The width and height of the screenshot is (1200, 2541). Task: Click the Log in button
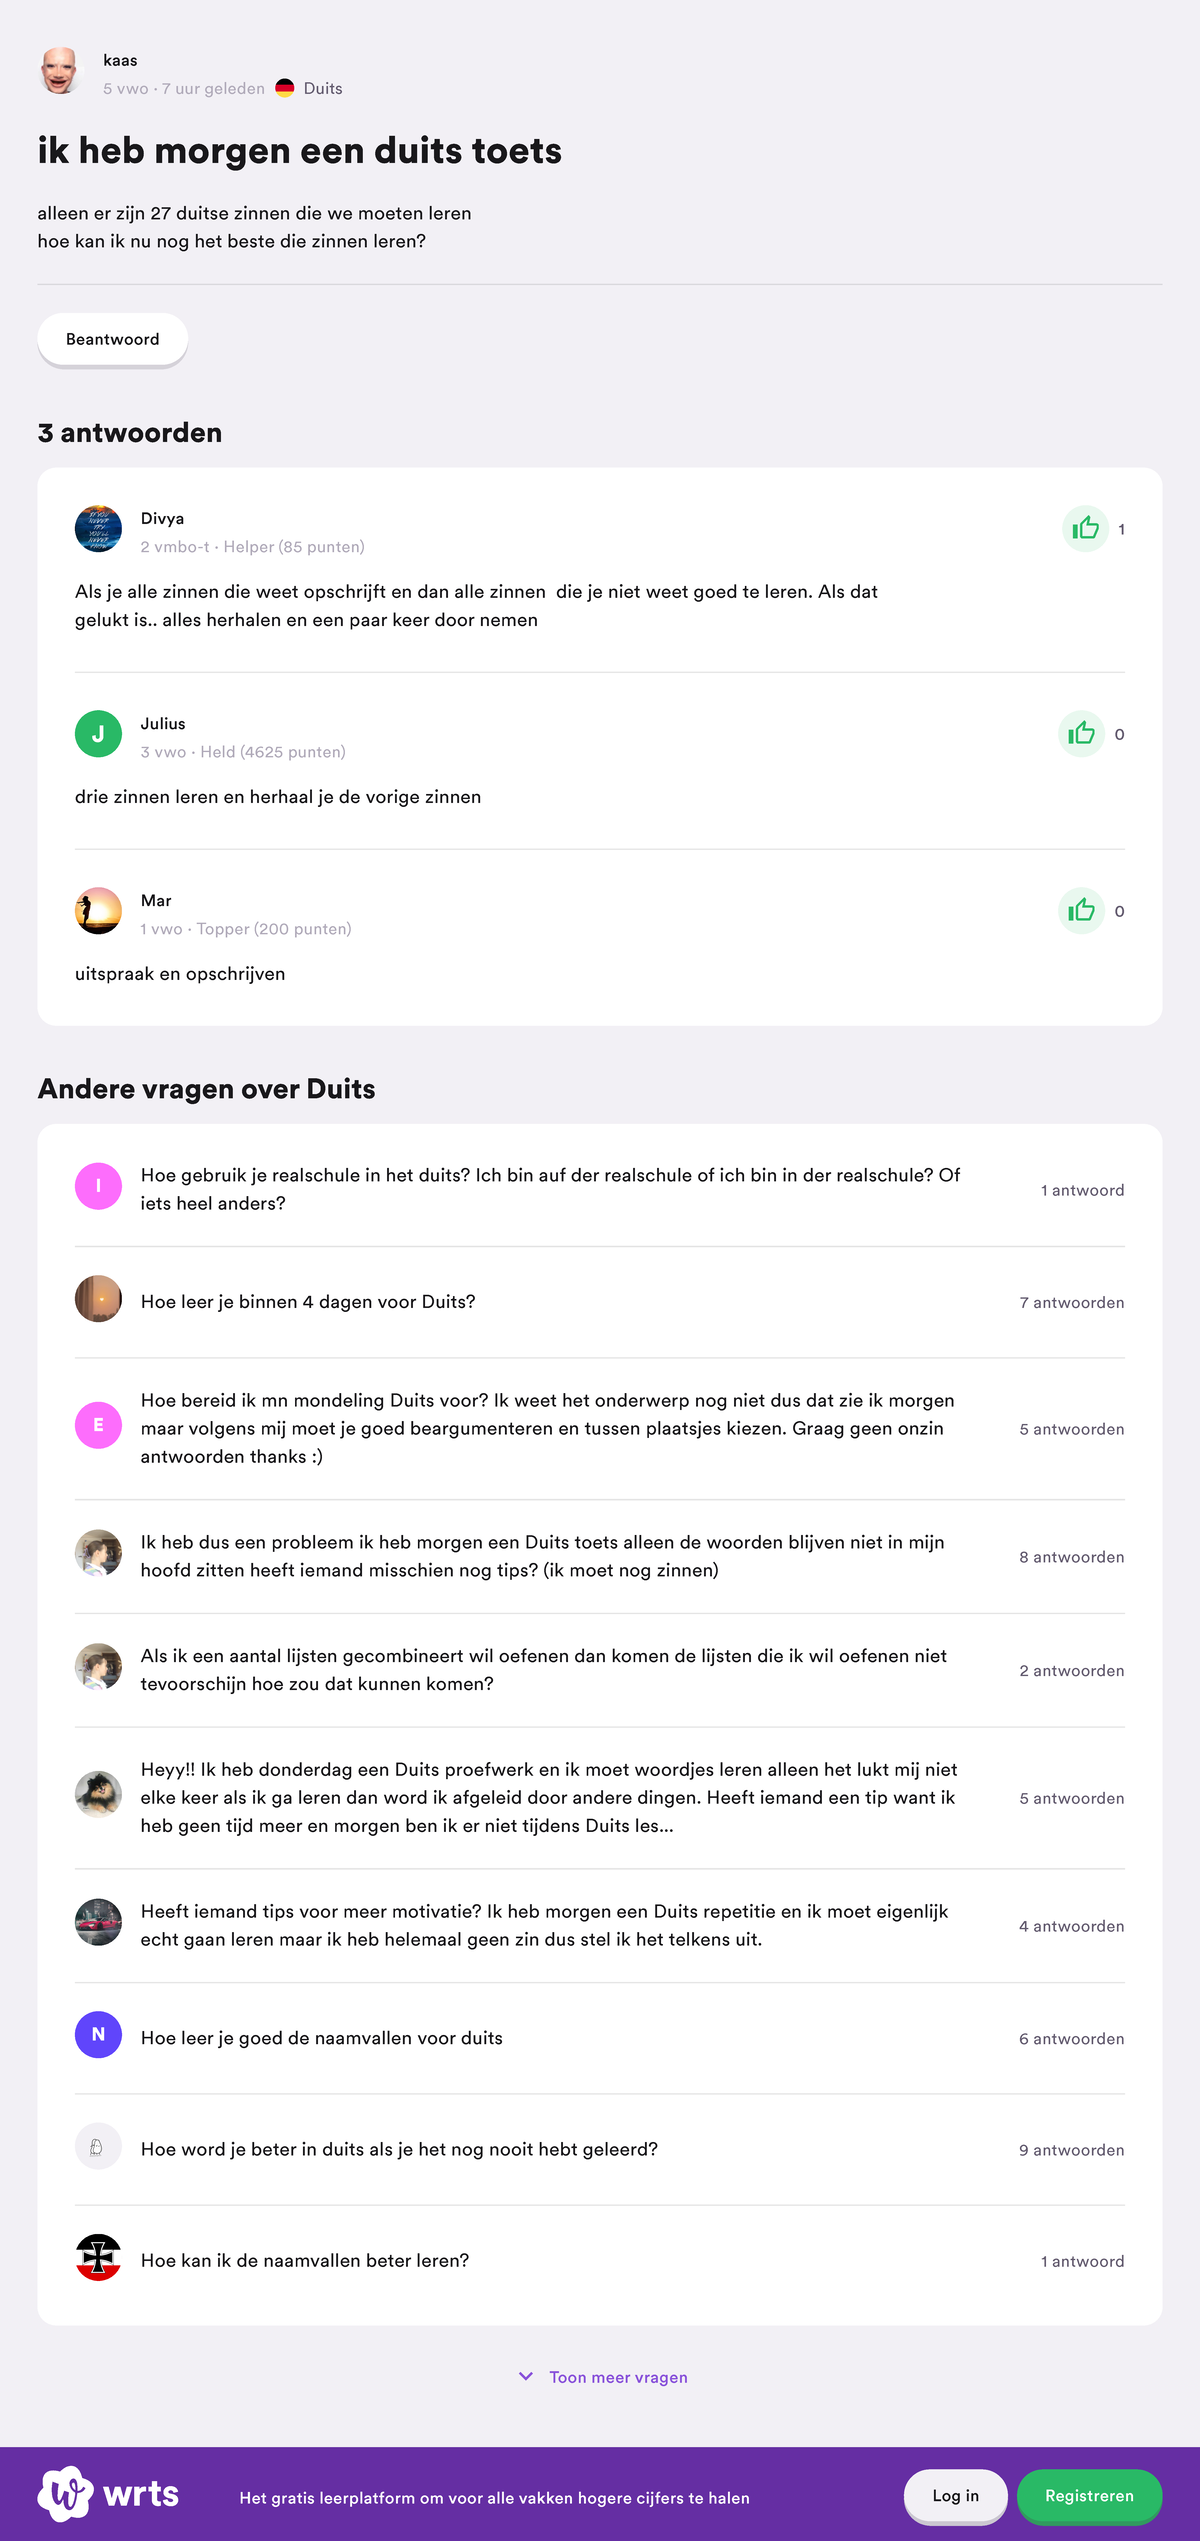(x=955, y=2496)
